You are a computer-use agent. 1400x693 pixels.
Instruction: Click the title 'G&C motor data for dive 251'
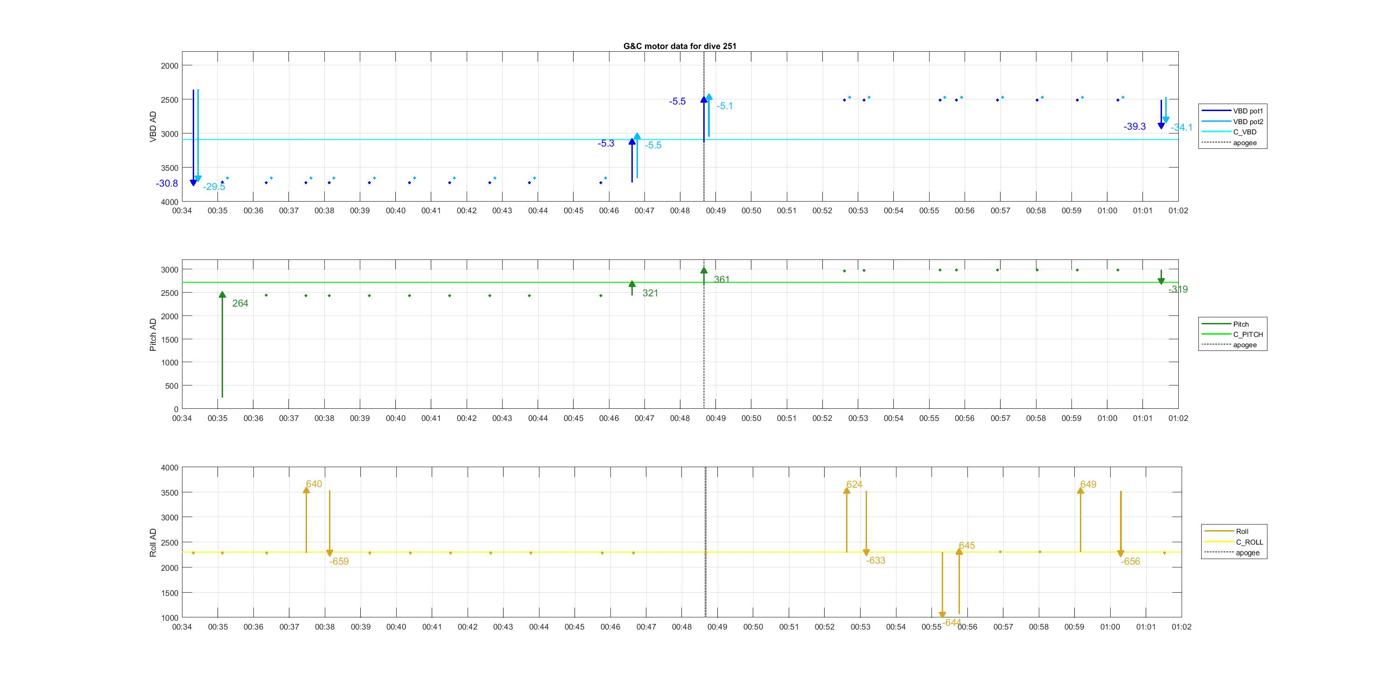tap(680, 46)
